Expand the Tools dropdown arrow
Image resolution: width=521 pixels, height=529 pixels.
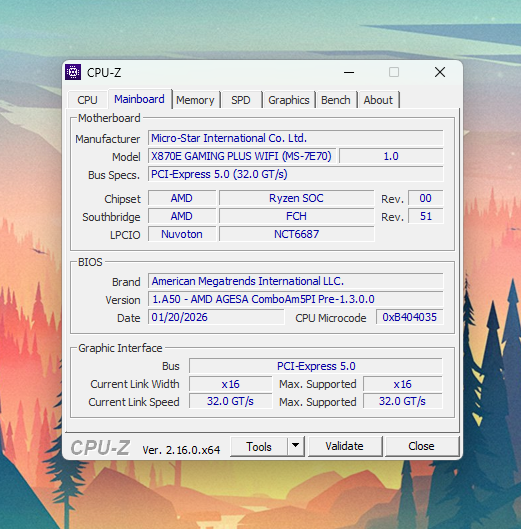click(x=296, y=446)
